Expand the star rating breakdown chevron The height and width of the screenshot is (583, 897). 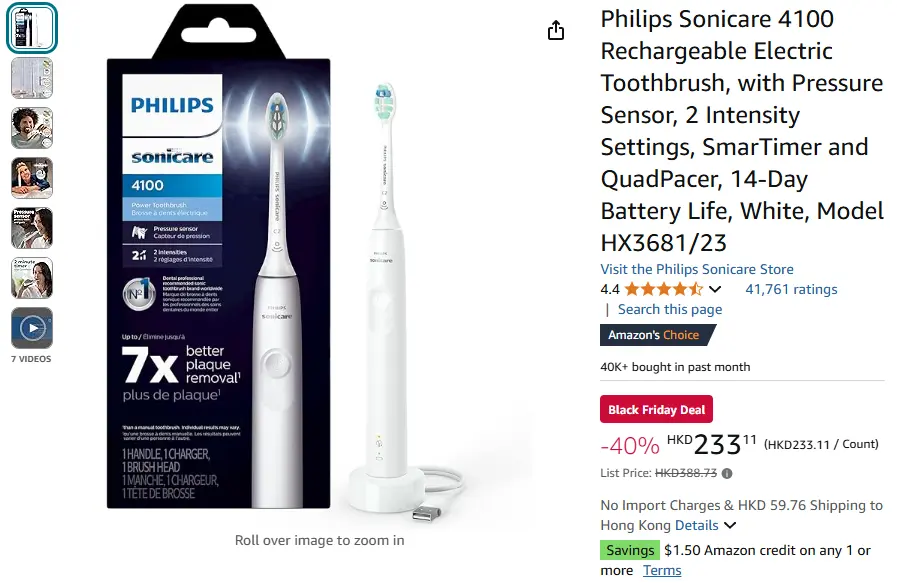click(x=715, y=289)
